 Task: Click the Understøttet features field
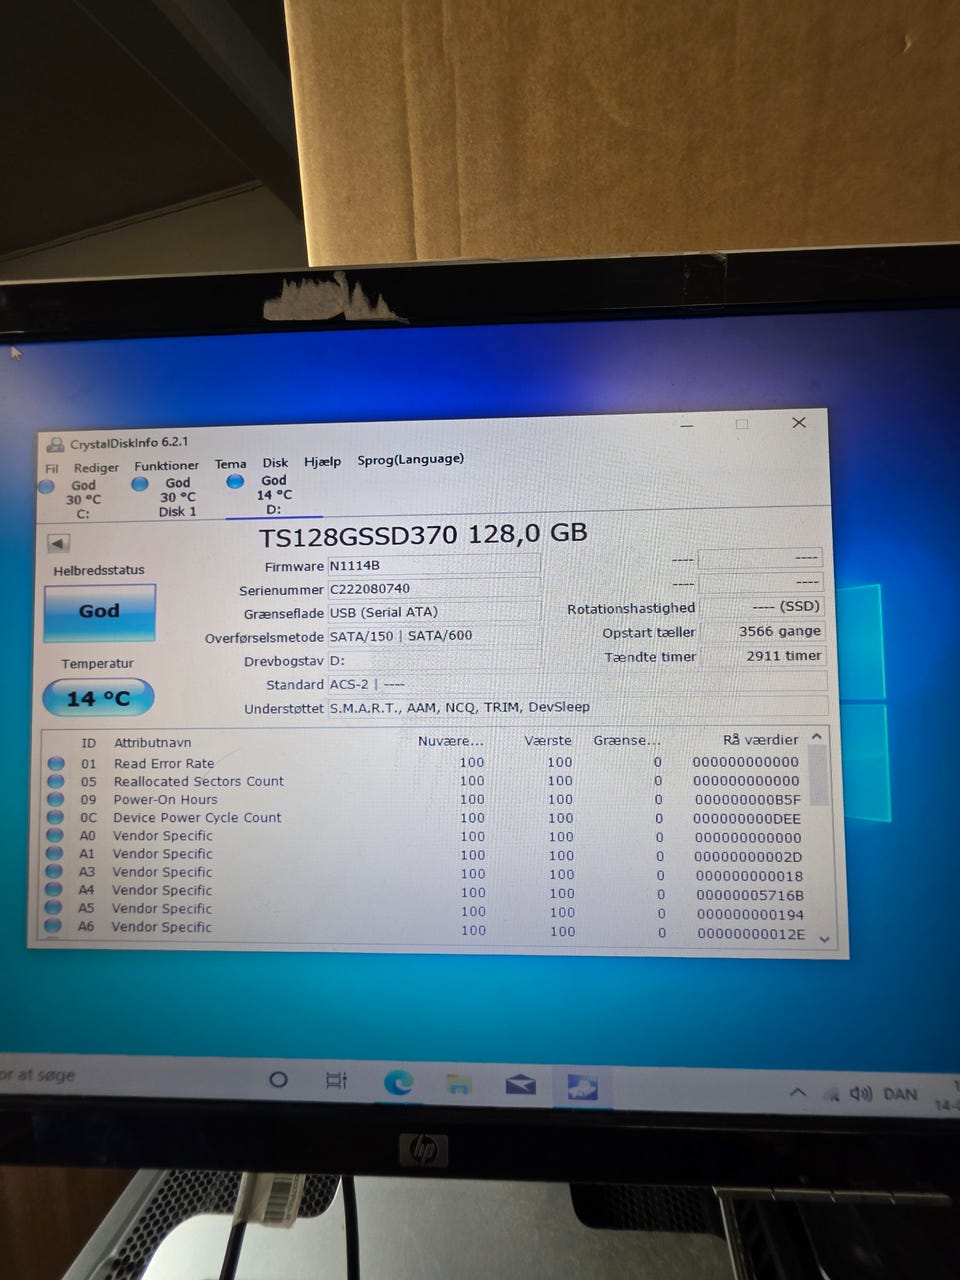577,707
